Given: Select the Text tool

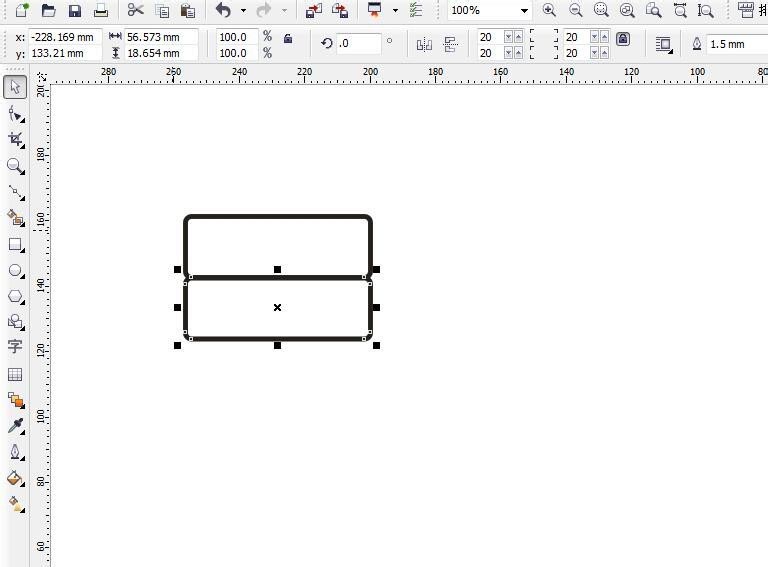Looking at the screenshot, I should (15, 347).
